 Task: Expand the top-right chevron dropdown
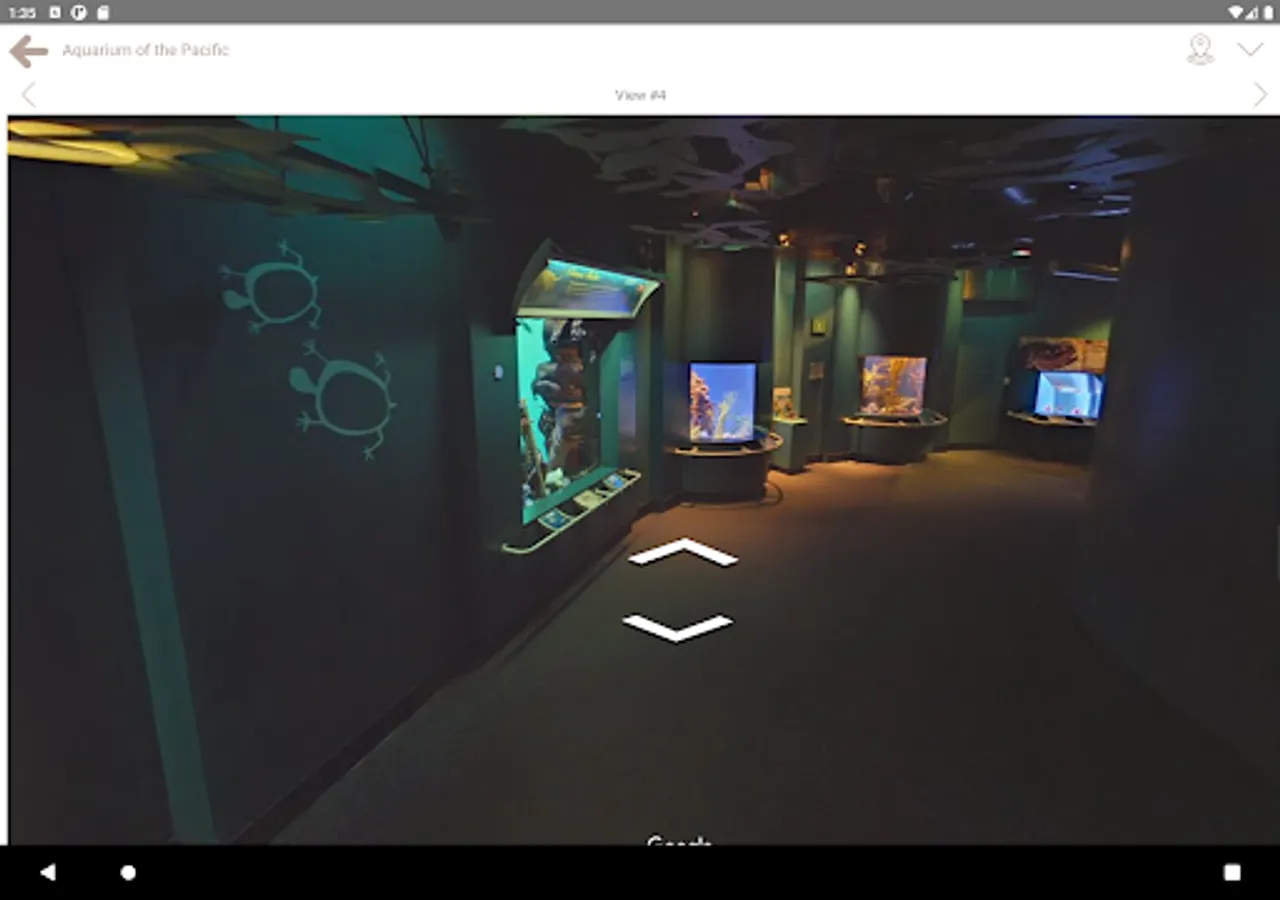(x=1250, y=49)
